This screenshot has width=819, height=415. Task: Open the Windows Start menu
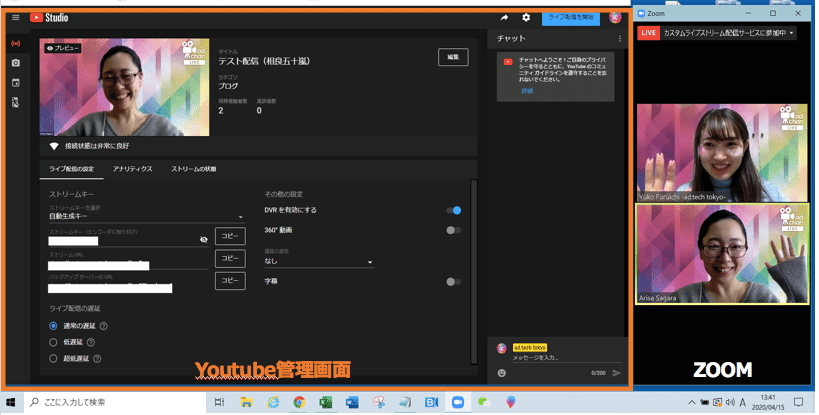[x=10, y=402]
